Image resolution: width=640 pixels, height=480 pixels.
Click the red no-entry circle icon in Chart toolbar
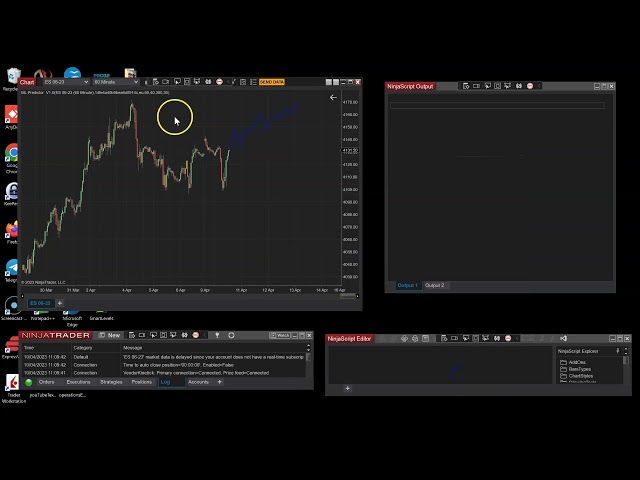pyautogui.click(x=219, y=82)
